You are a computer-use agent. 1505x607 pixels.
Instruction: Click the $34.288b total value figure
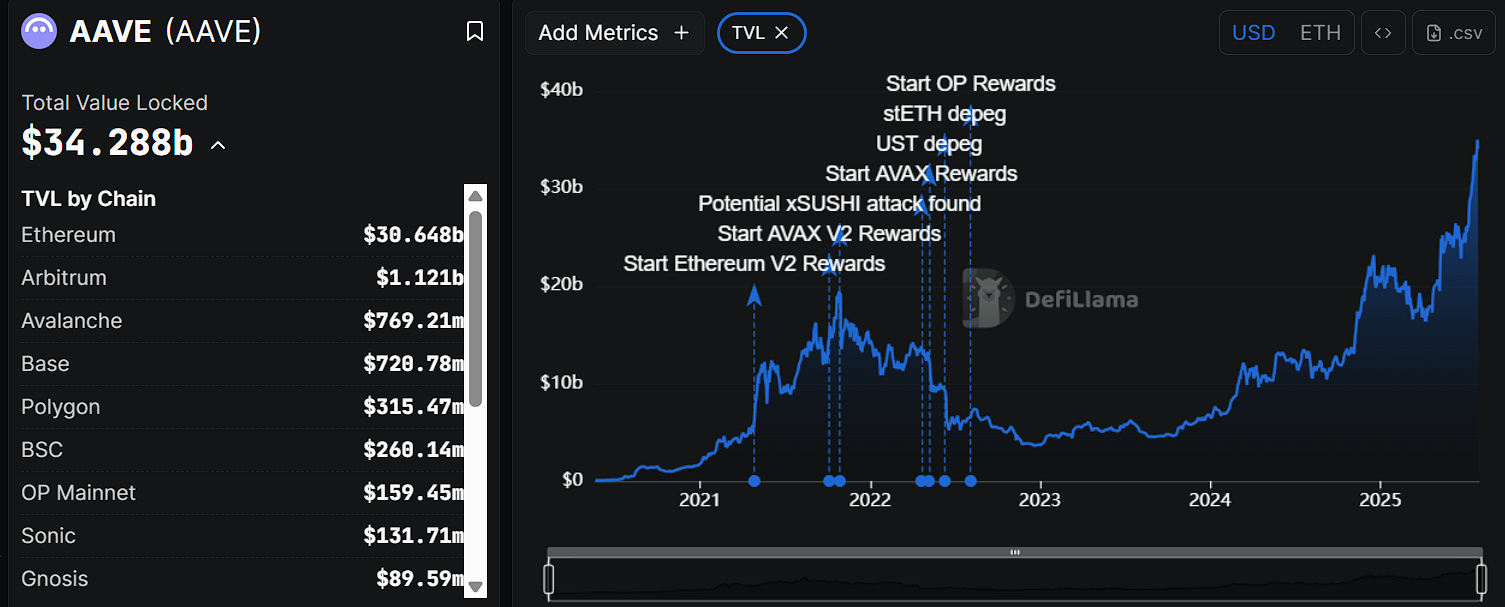click(107, 143)
